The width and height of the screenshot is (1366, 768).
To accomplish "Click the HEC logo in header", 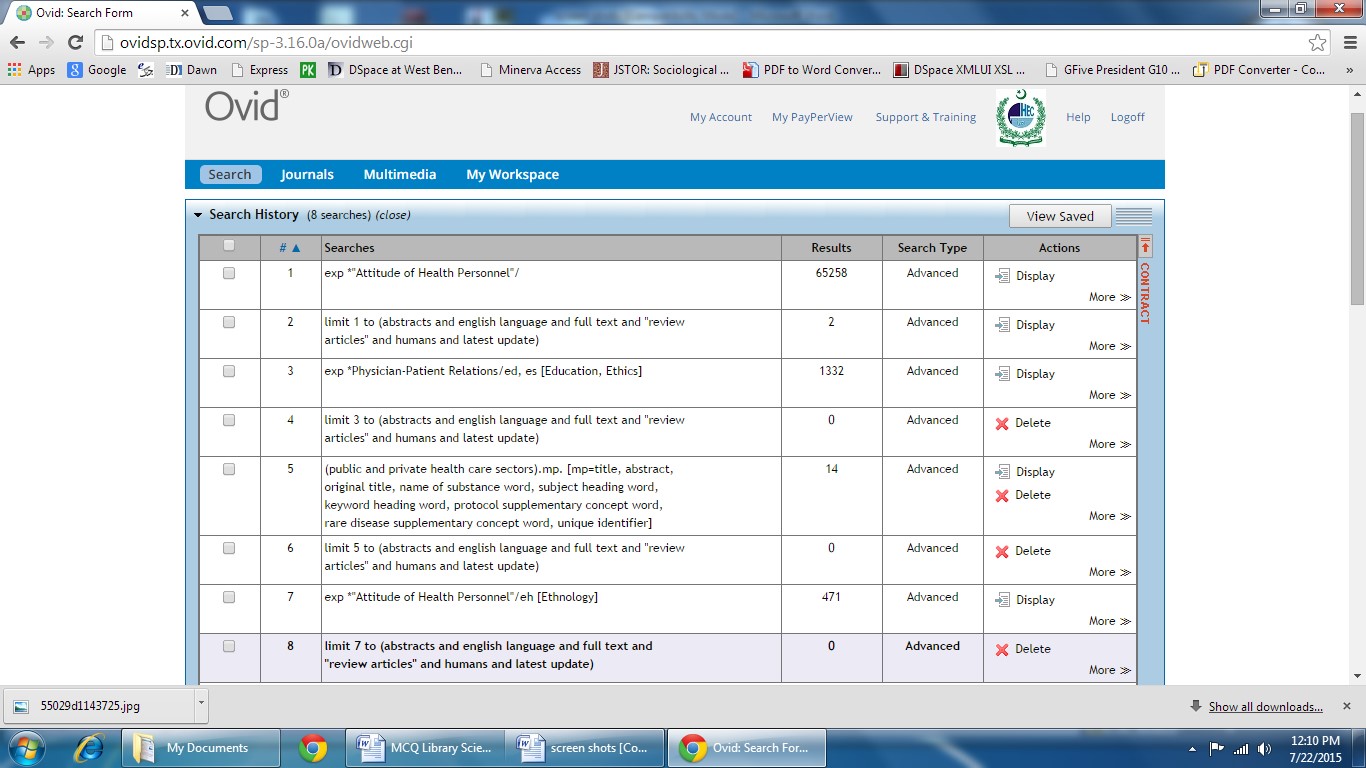I will tap(1021, 117).
